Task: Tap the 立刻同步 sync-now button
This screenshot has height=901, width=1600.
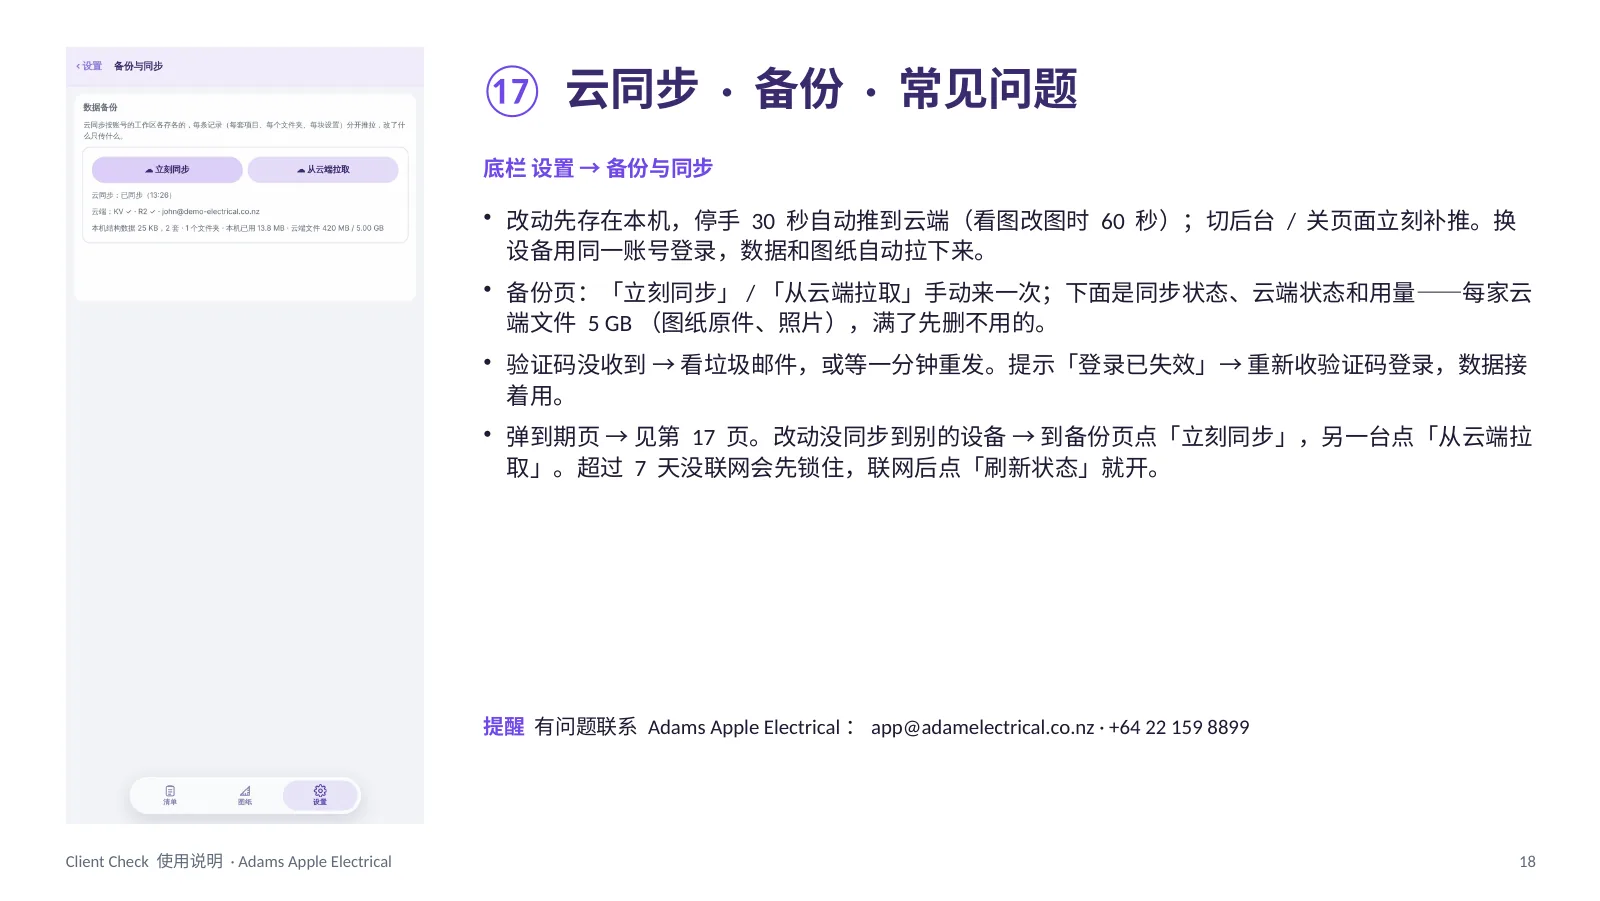Action: point(167,170)
